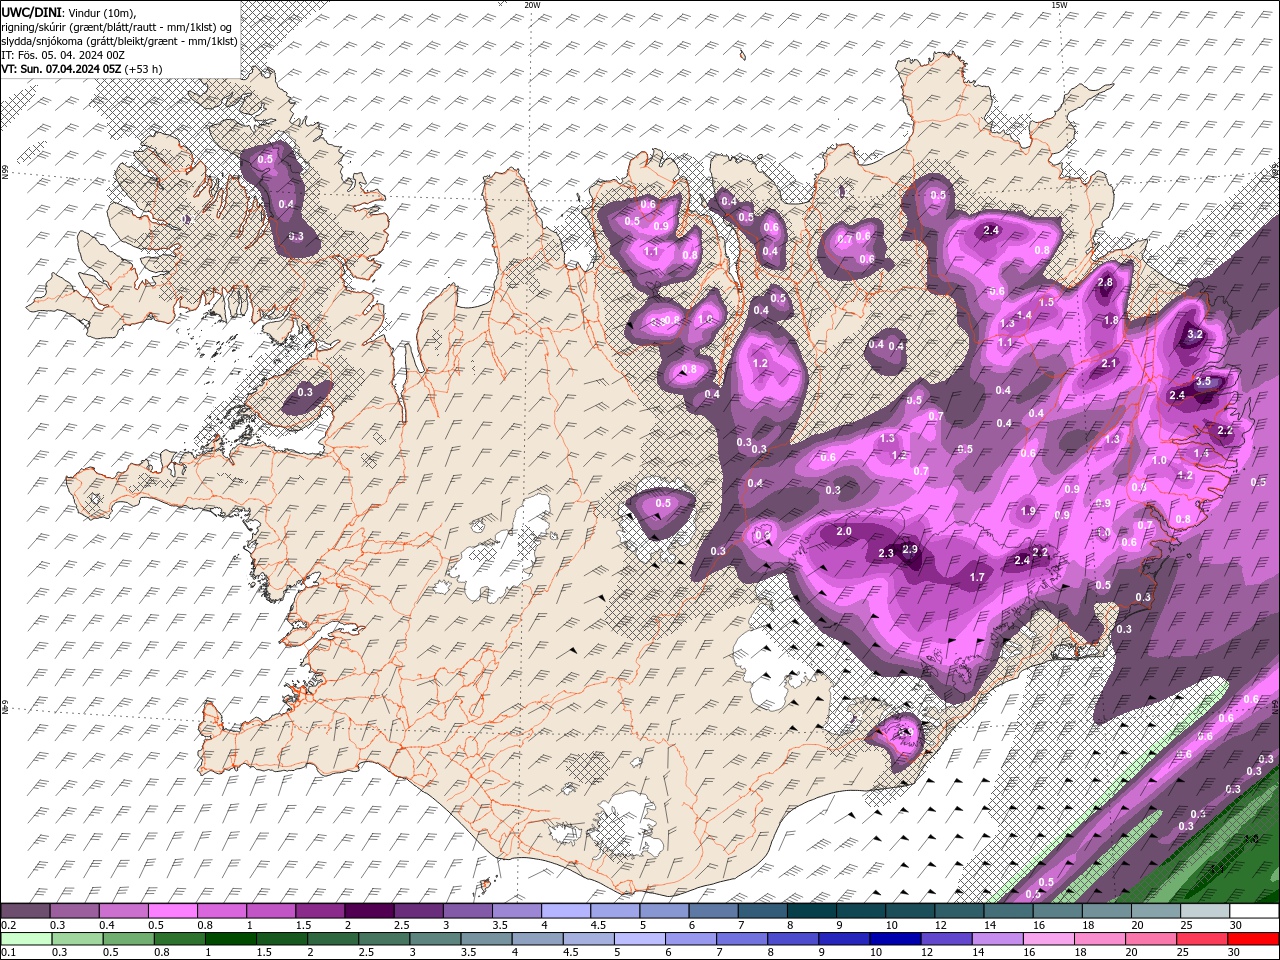Click the 2.9 snowfall value on the map
Viewport: 1280px width, 960px height.
pyautogui.click(x=910, y=549)
